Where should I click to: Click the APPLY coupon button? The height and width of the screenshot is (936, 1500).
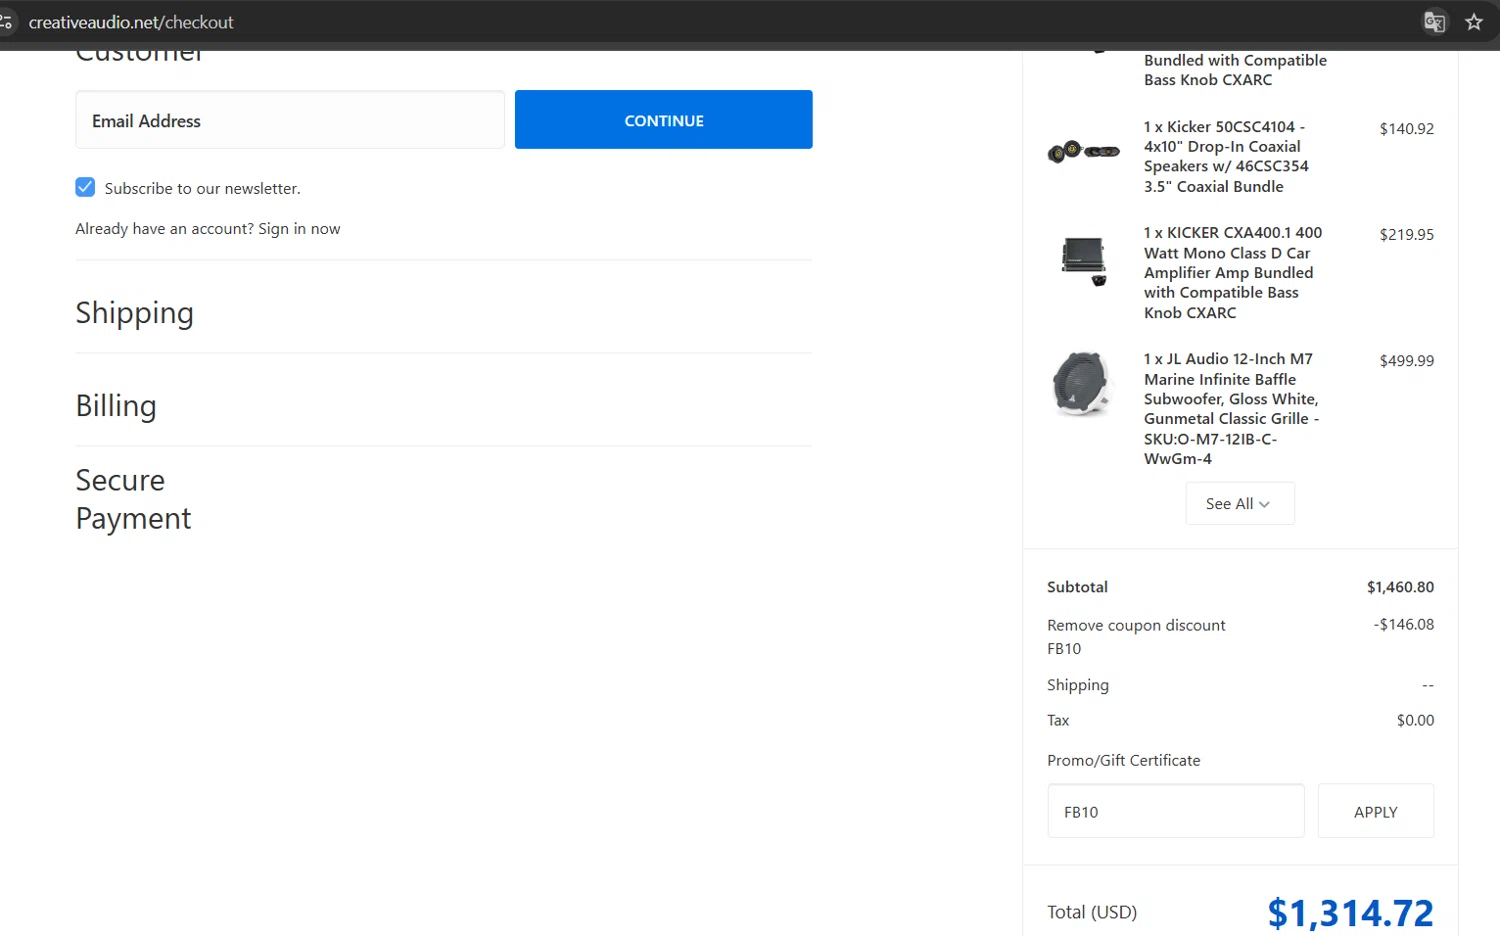tap(1375, 811)
